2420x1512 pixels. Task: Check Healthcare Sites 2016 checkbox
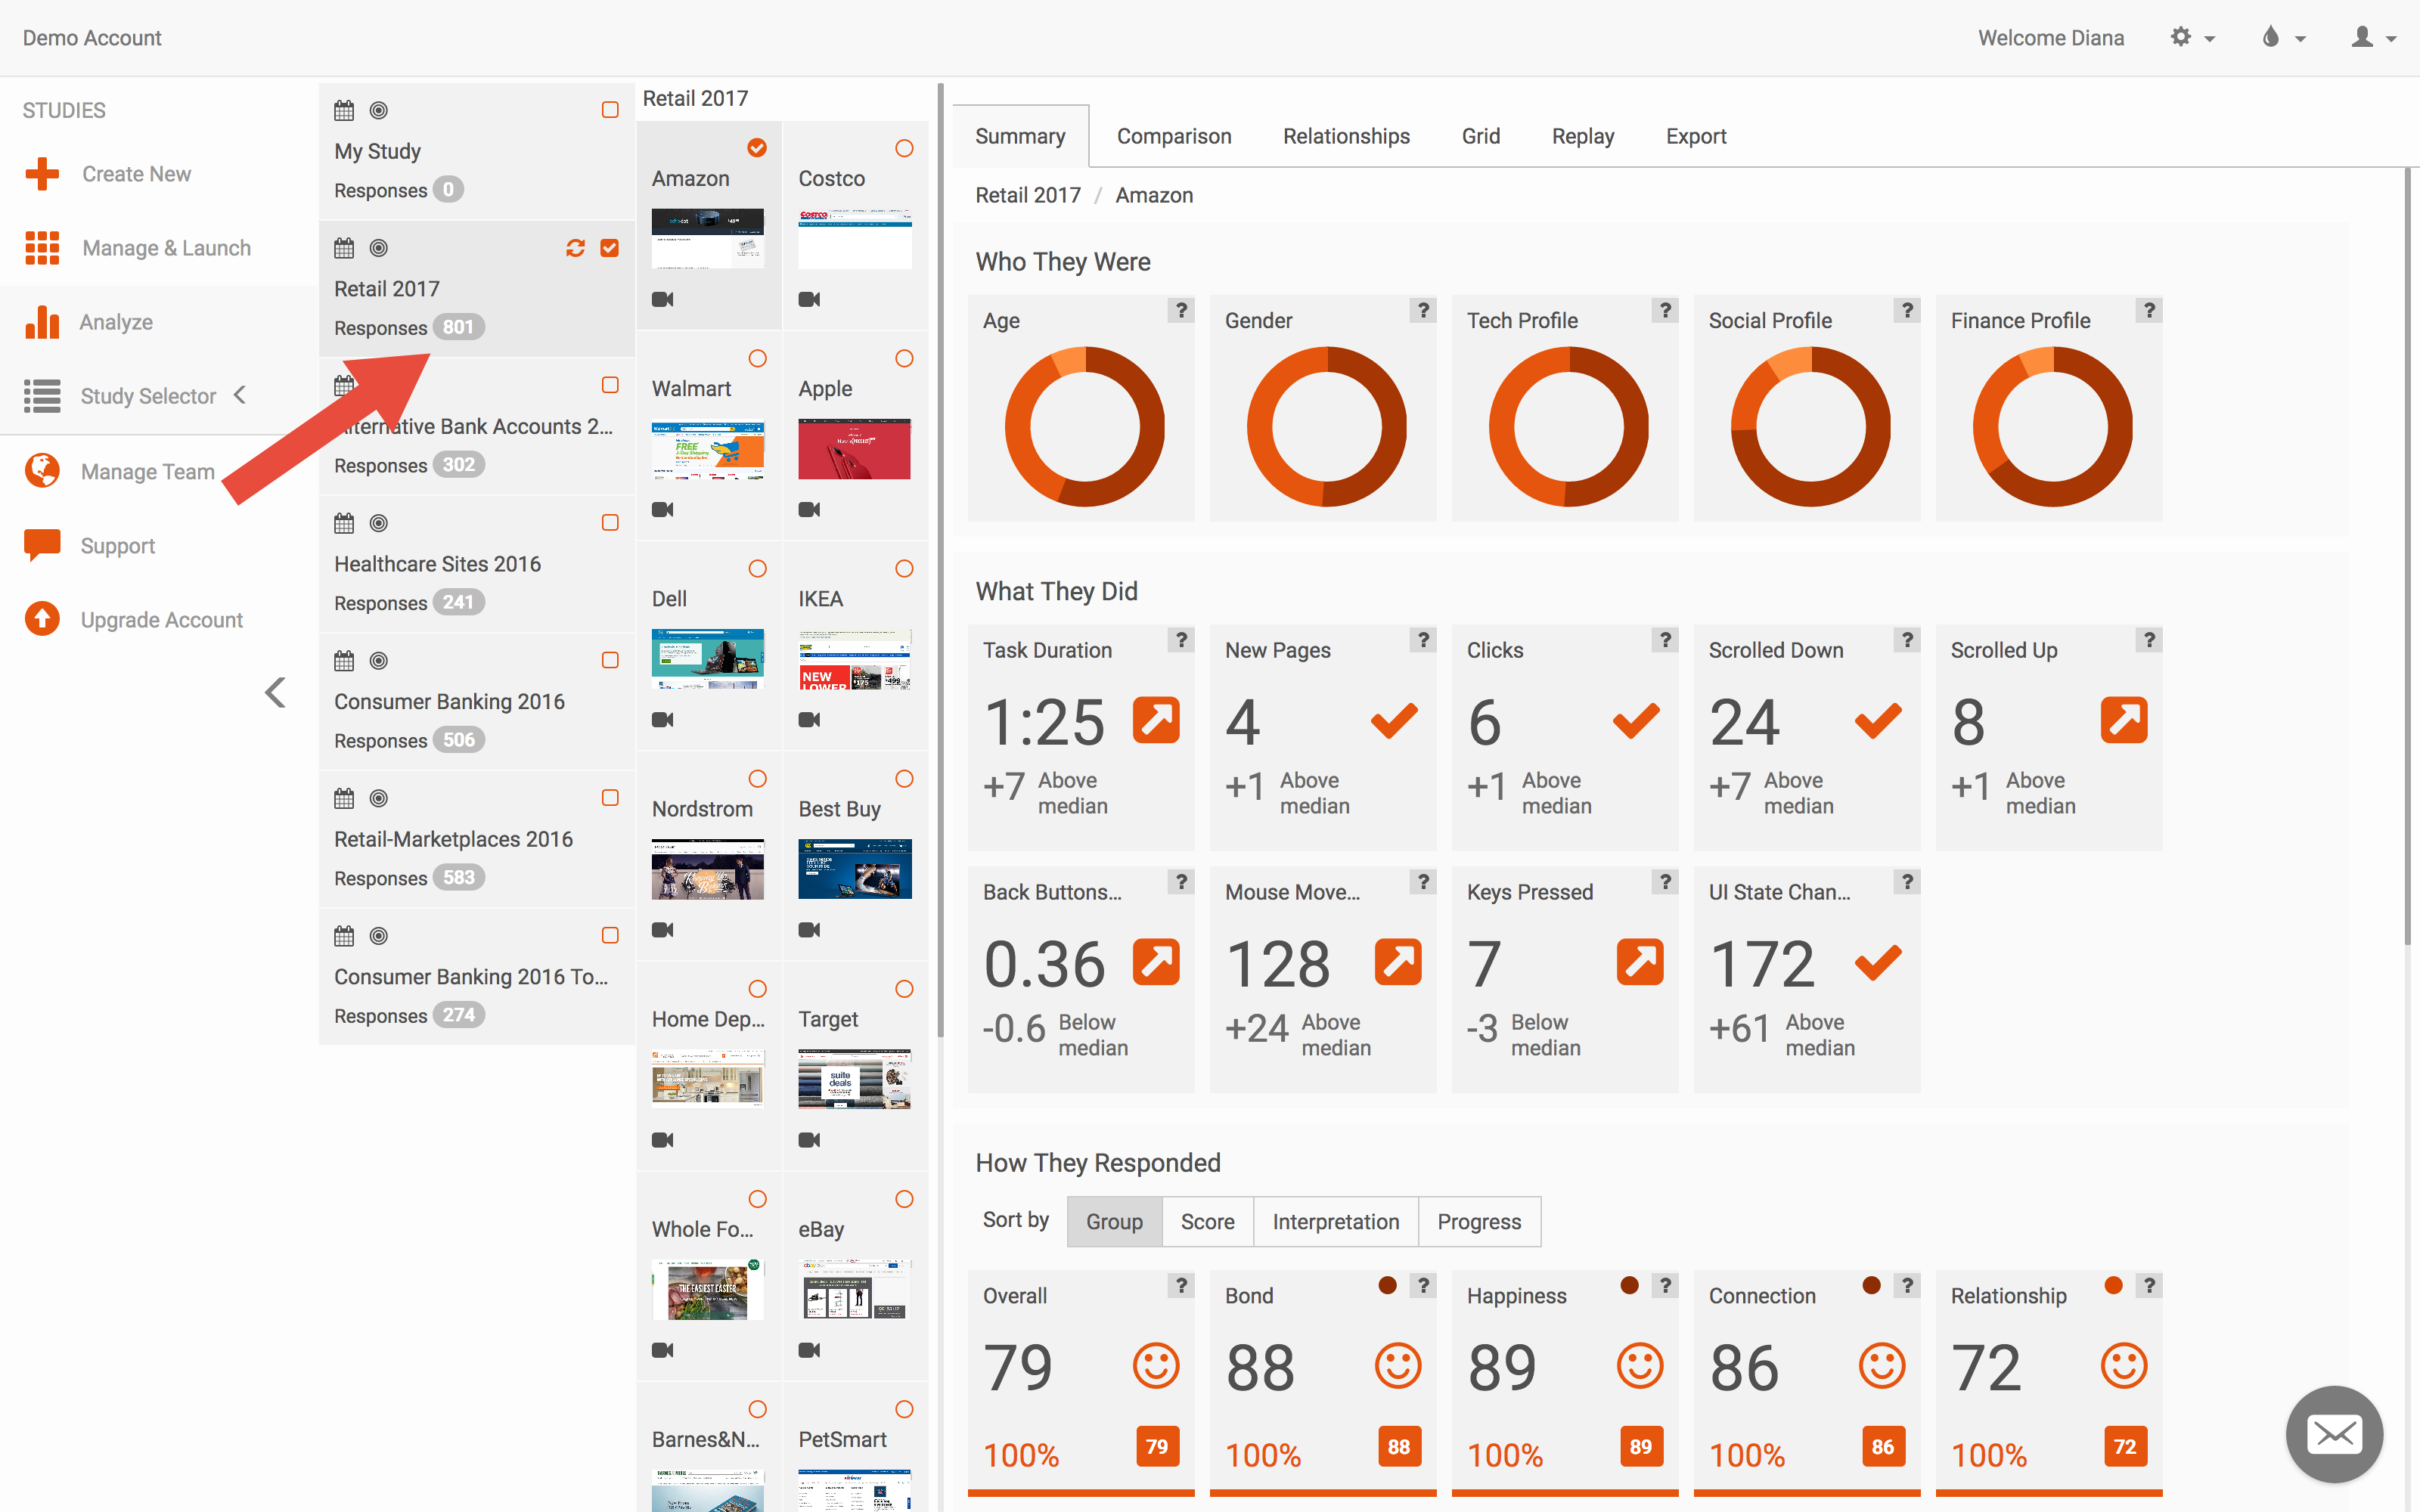[x=610, y=523]
